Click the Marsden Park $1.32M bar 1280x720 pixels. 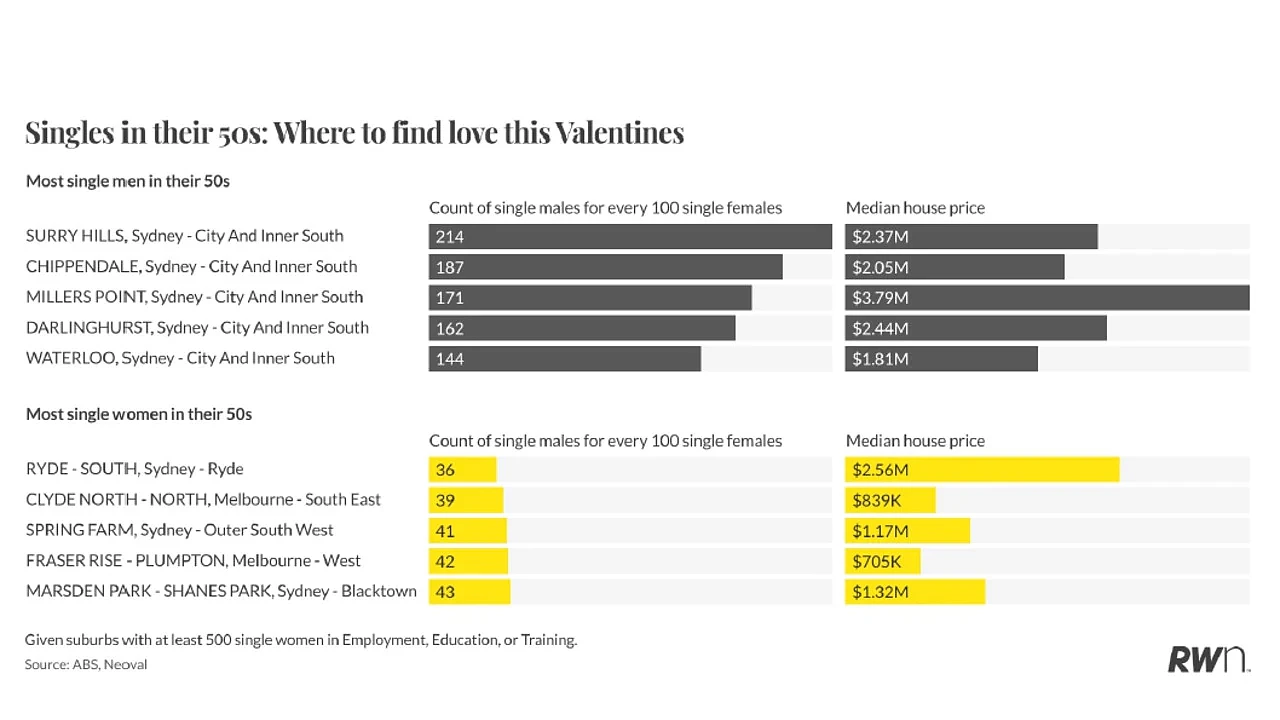pos(915,591)
